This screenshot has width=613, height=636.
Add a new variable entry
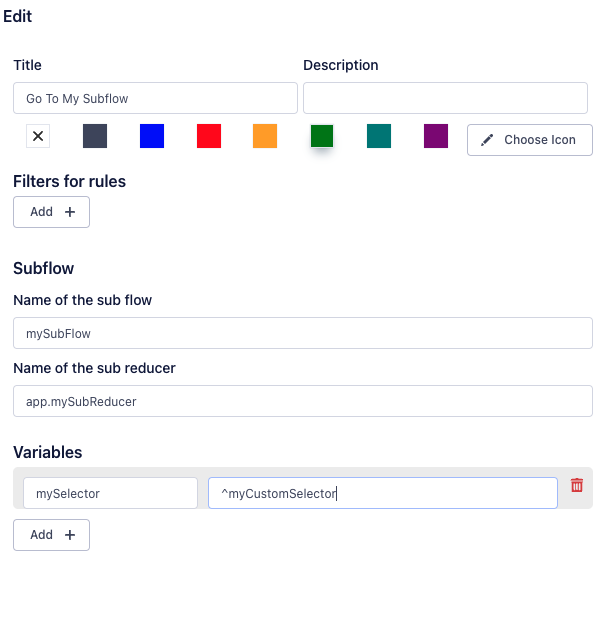pyautogui.click(x=51, y=535)
